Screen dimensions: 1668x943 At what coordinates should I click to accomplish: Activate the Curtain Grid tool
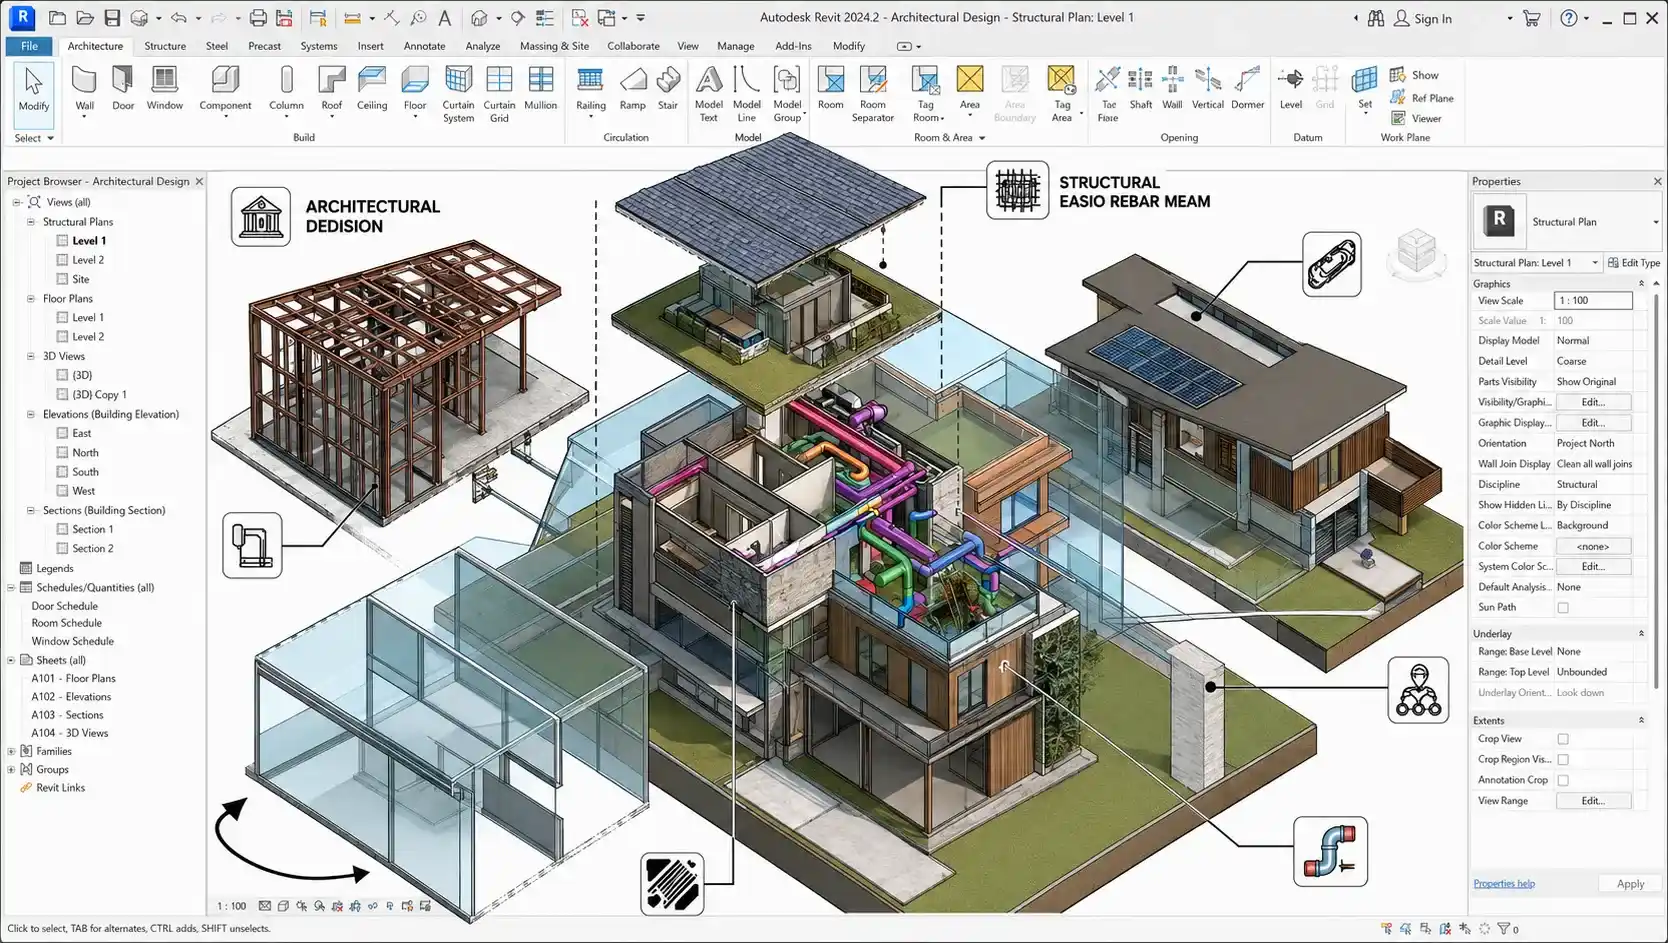click(x=499, y=94)
